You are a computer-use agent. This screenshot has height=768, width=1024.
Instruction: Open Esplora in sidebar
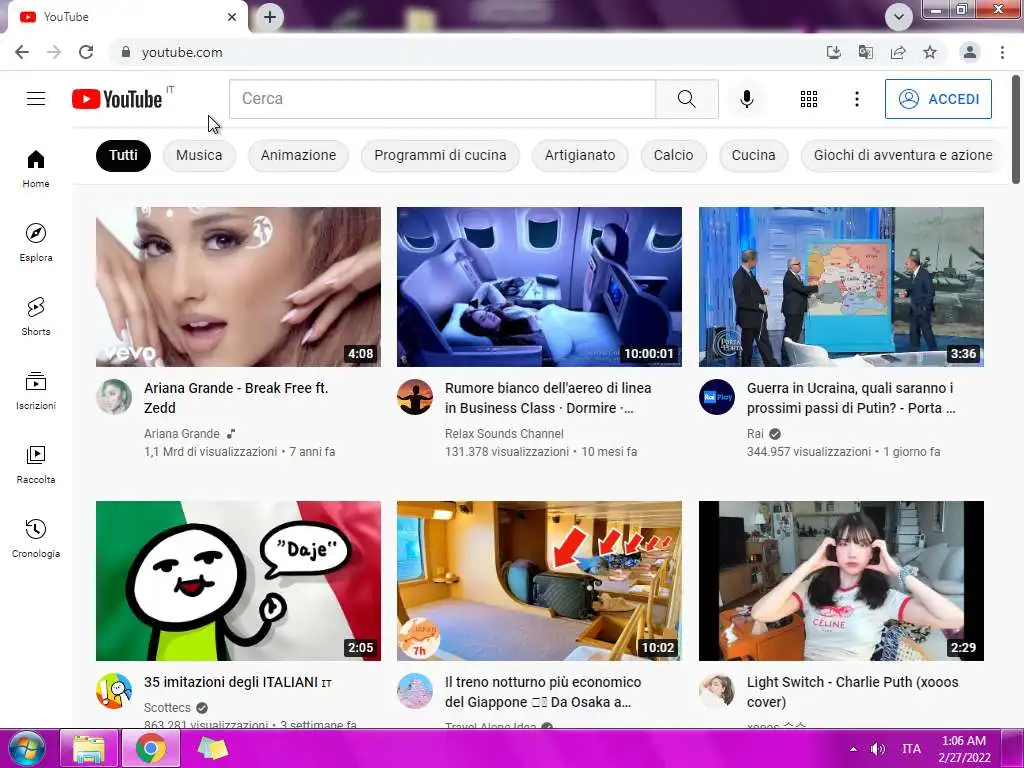[x=36, y=242]
